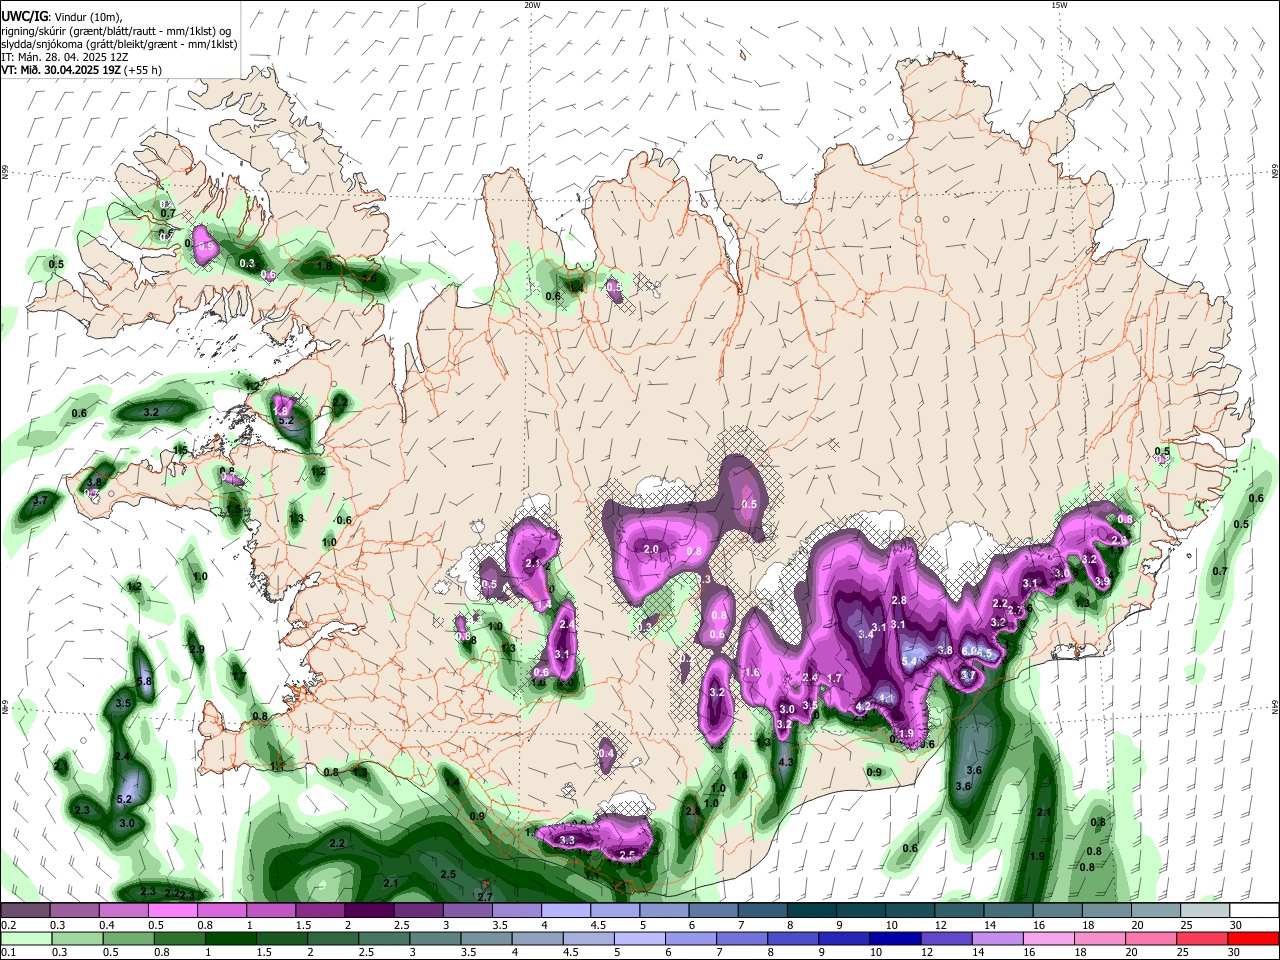
Task: Pick the dark purple snow swatch for 2–2.5
Action: point(369,911)
